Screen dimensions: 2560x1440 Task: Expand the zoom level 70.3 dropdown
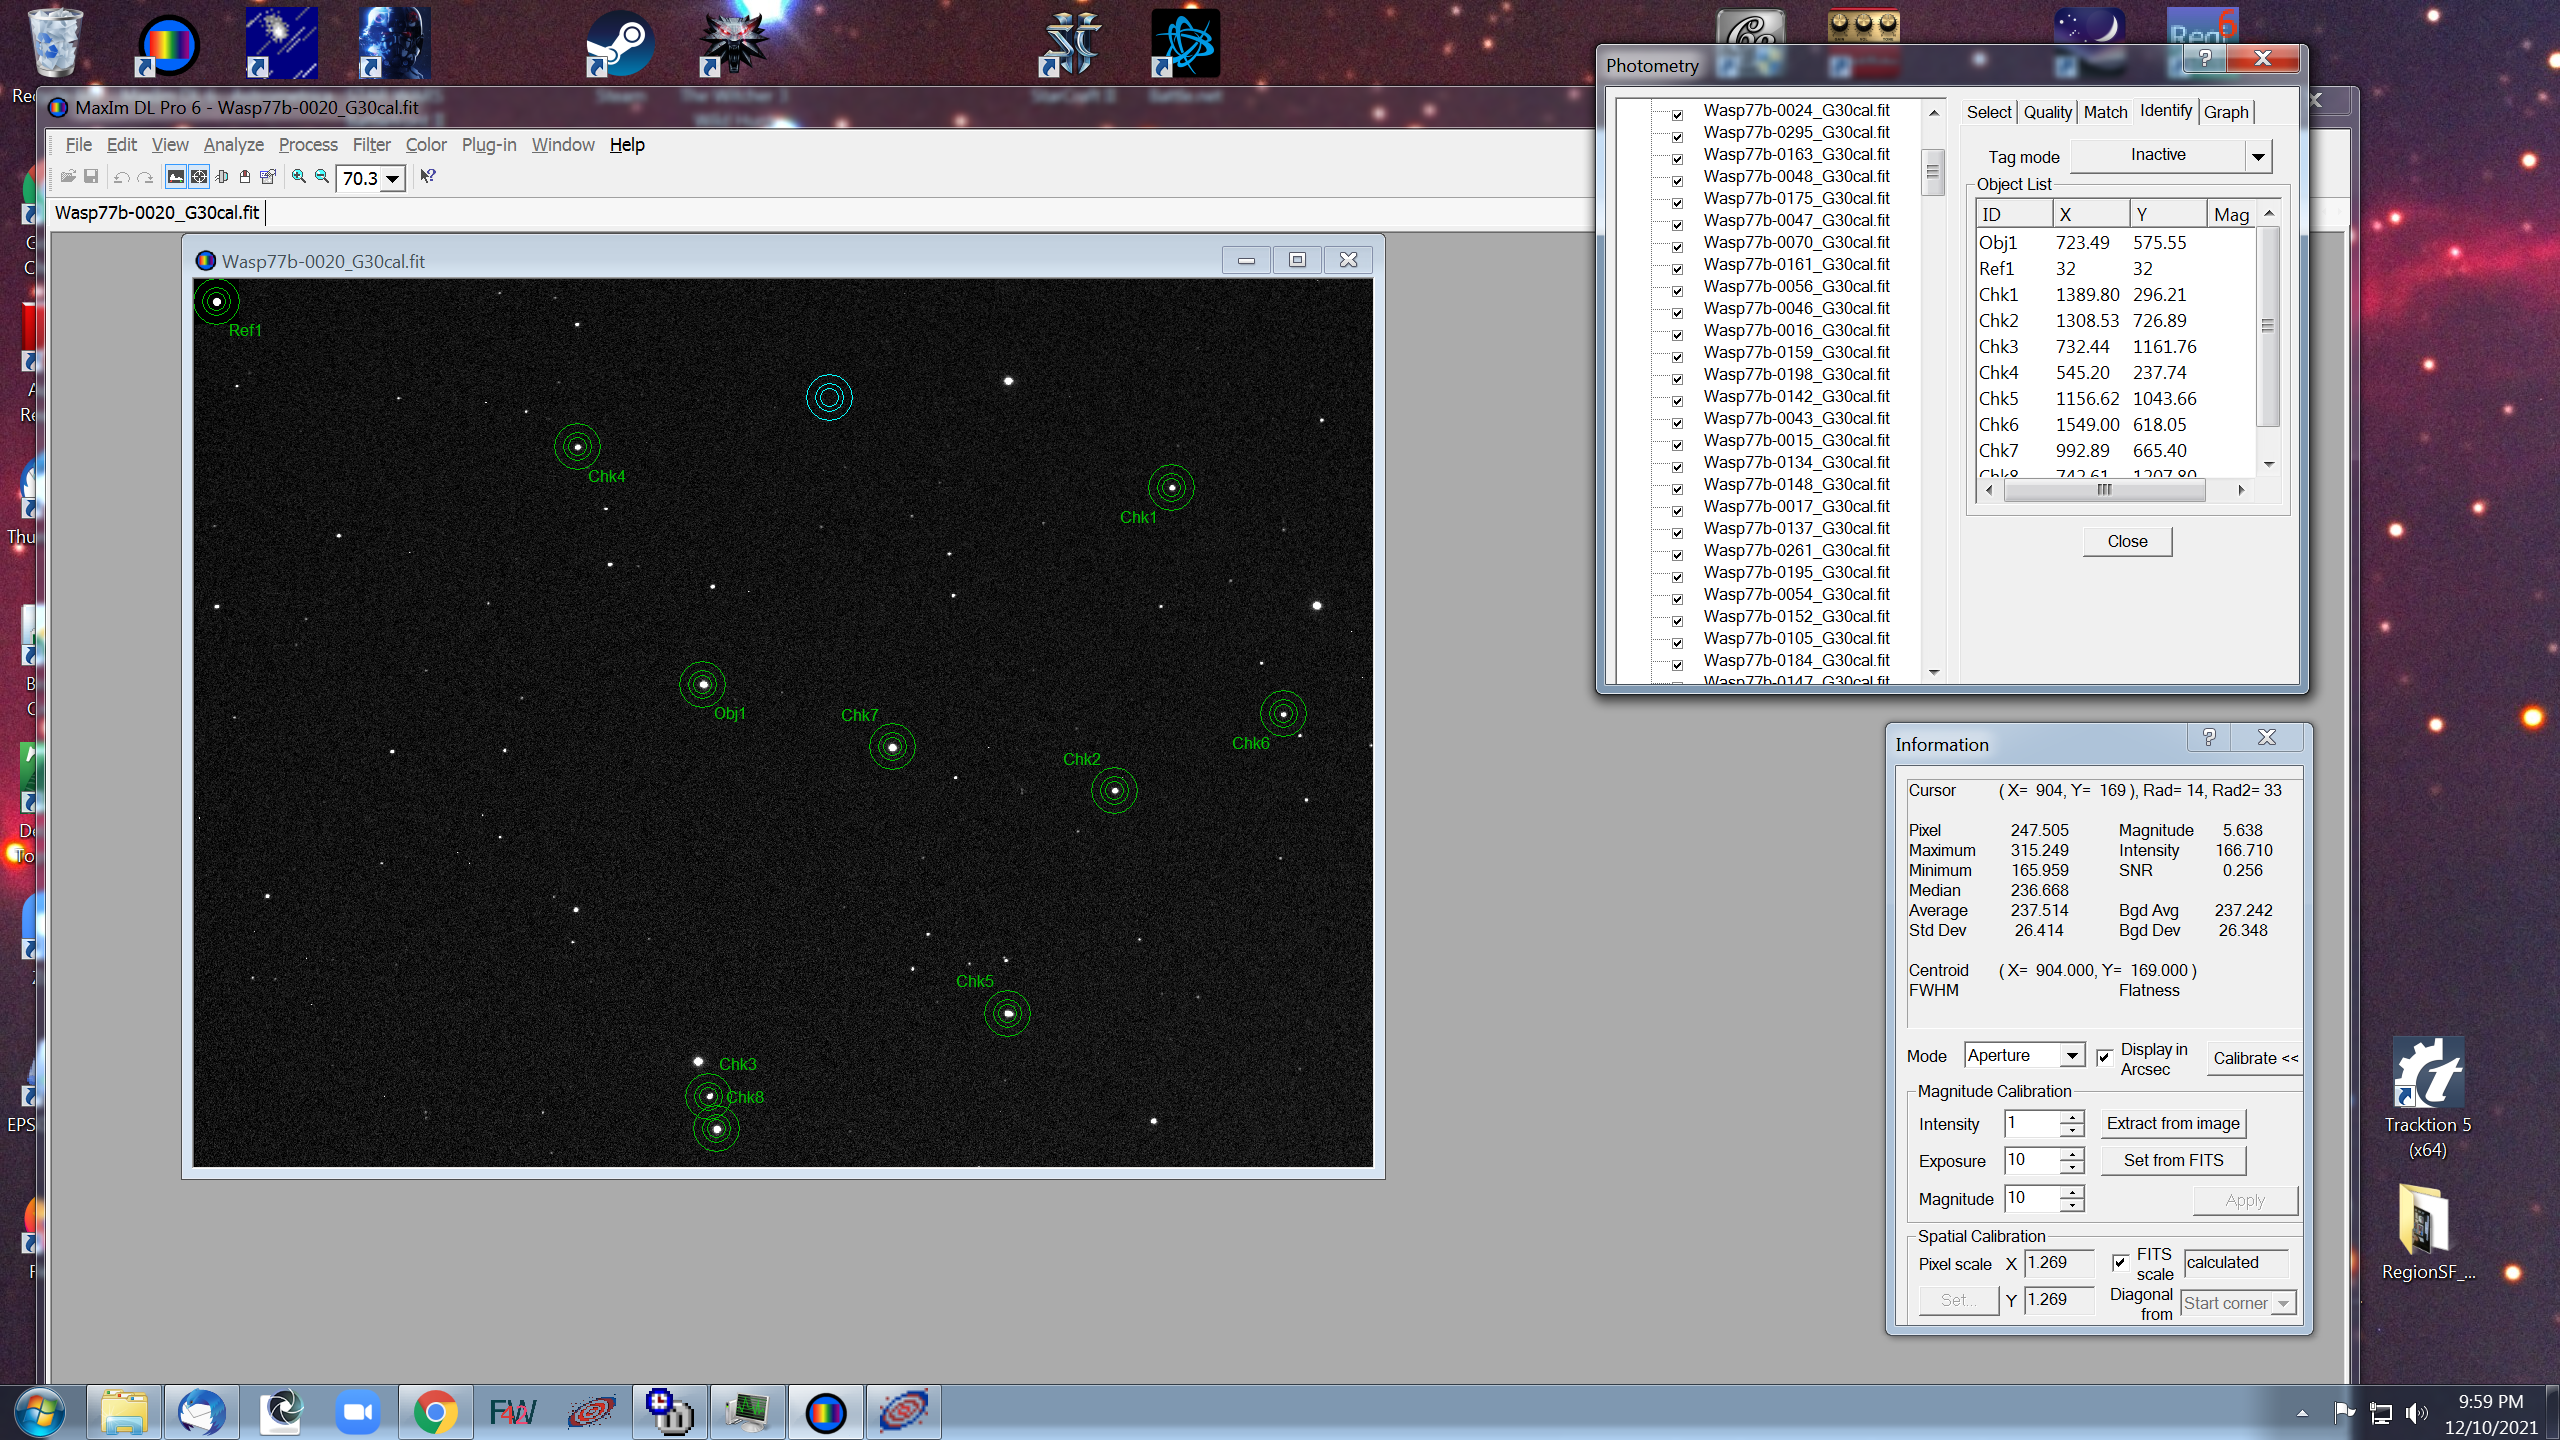tap(393, 179)
